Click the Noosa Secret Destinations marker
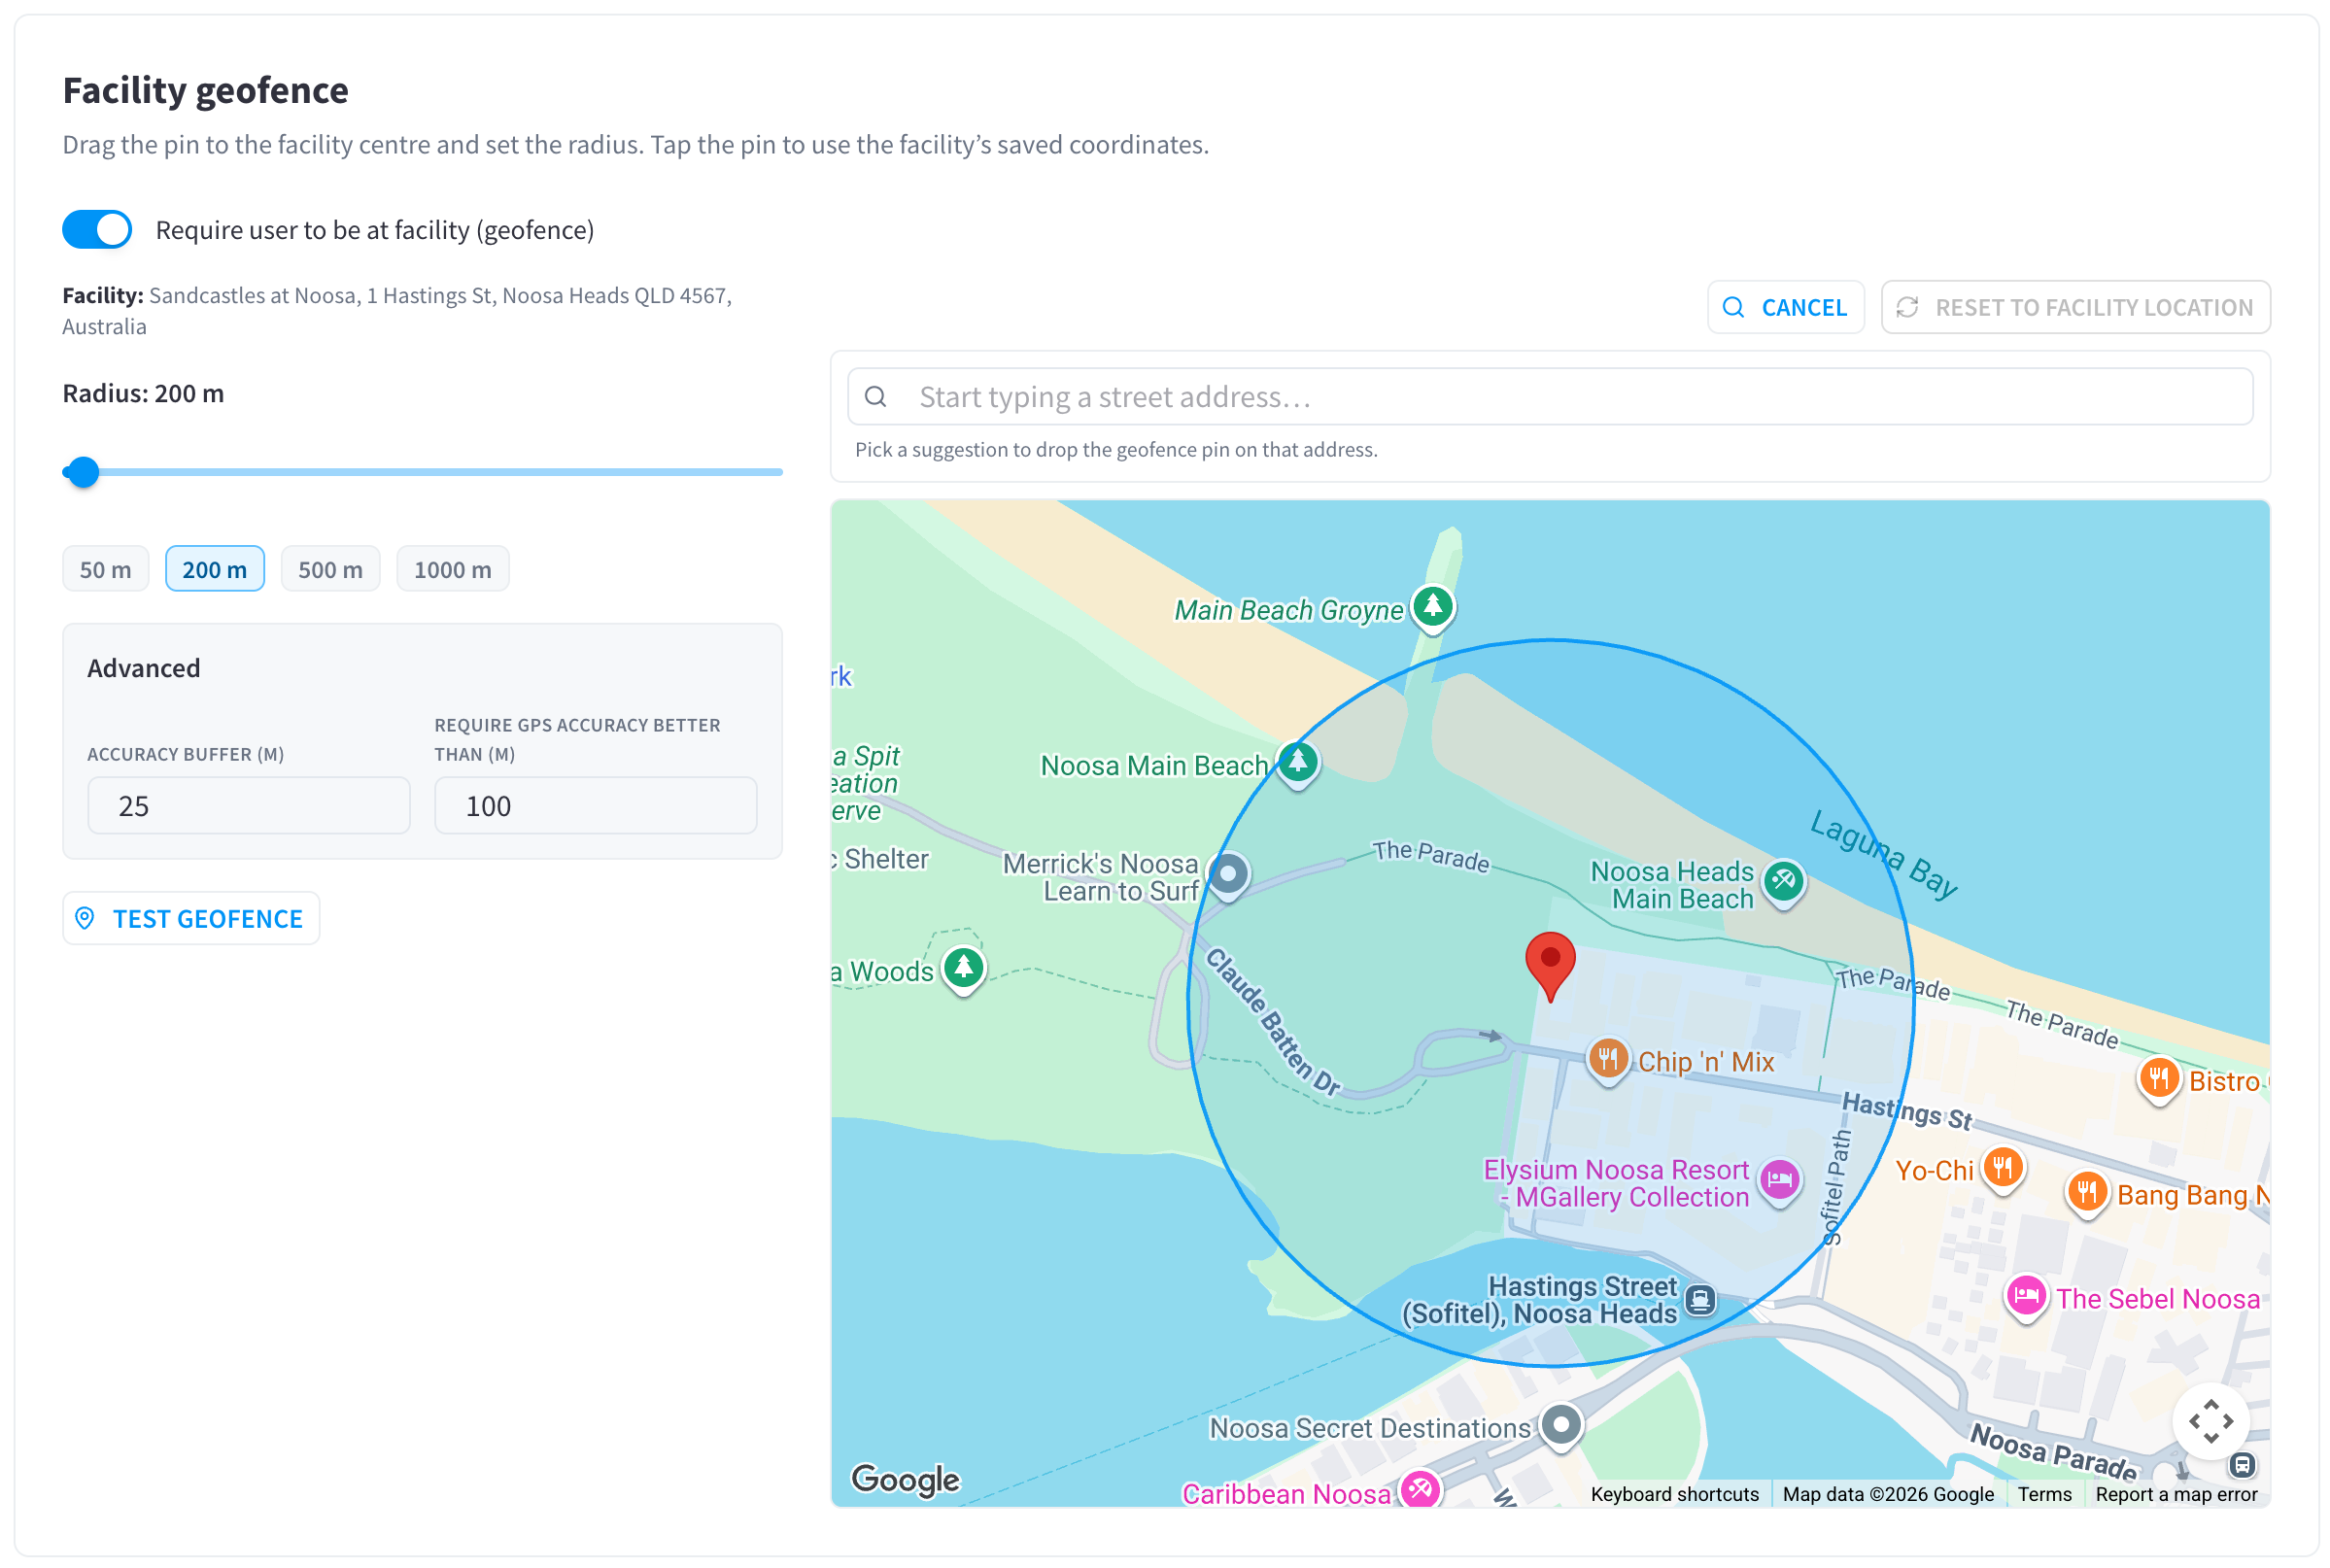This screenshot has height=1568, width=2330. (x=1561, y=1426)
